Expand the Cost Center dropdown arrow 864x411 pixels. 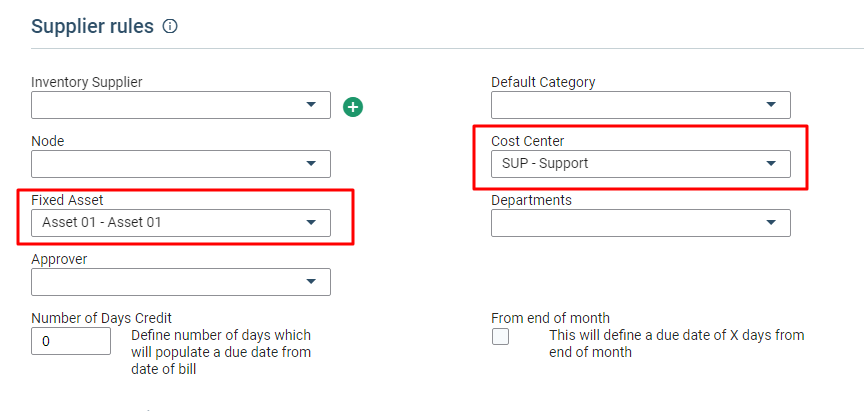pyautogui.click(x=771, y=163)
